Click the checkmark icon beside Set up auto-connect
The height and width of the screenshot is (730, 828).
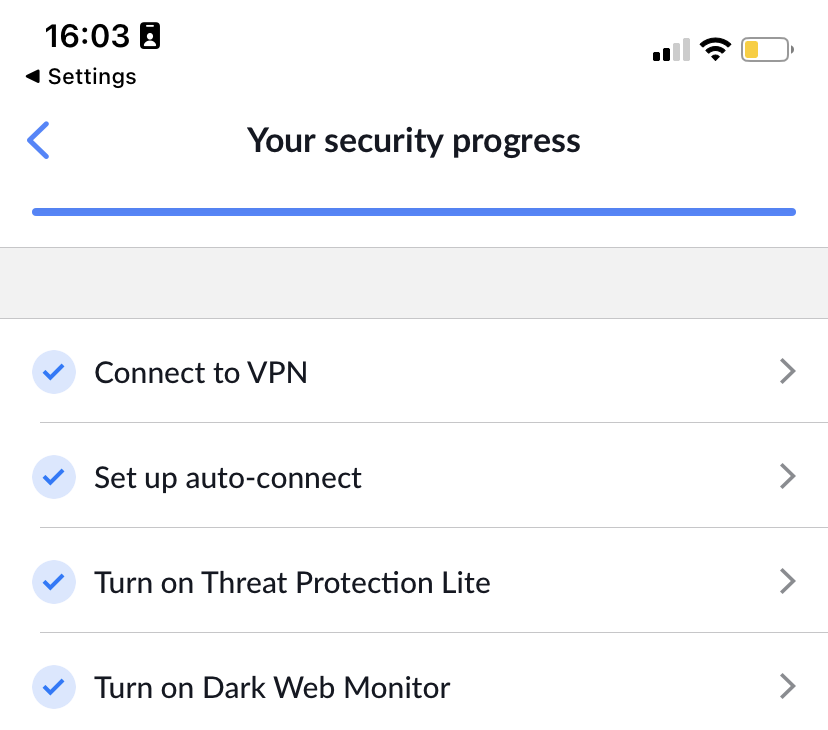[54, 477]
